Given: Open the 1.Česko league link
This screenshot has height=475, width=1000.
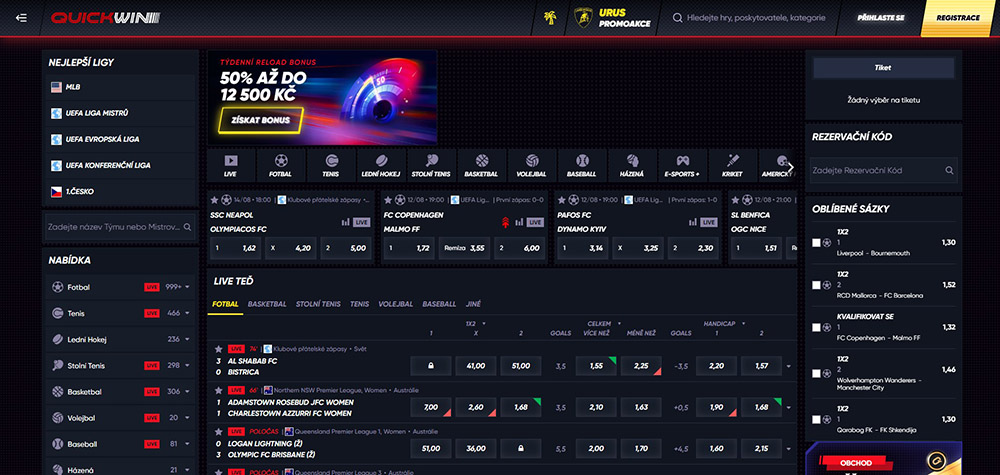Looking at the screenshot, I should pos(120,191).
